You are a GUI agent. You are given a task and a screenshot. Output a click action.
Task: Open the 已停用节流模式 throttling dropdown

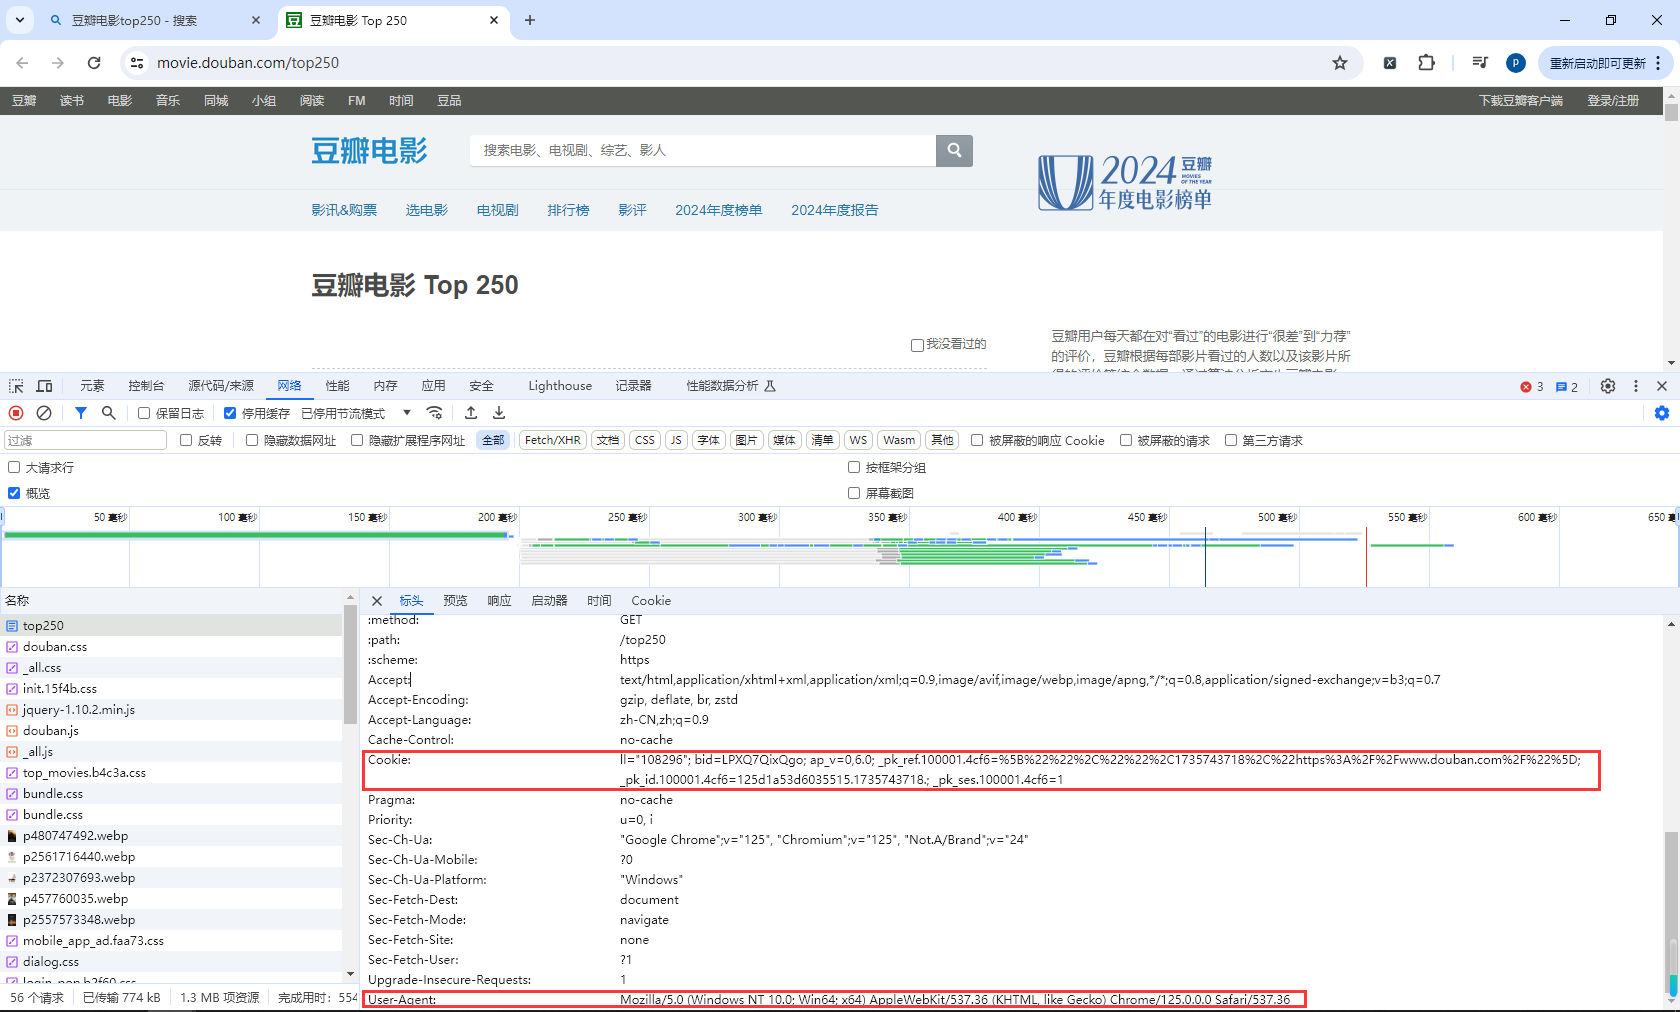coord(357,413)
